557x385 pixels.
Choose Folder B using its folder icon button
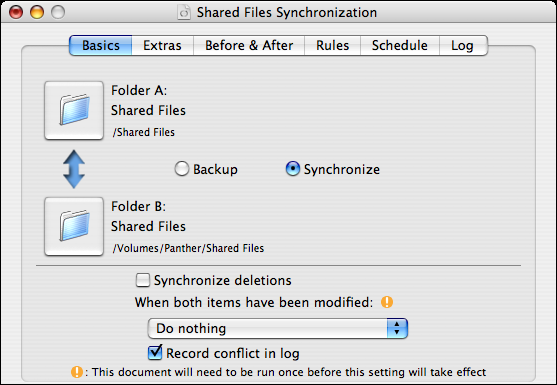pyautogui.click(x=74, y=226)
